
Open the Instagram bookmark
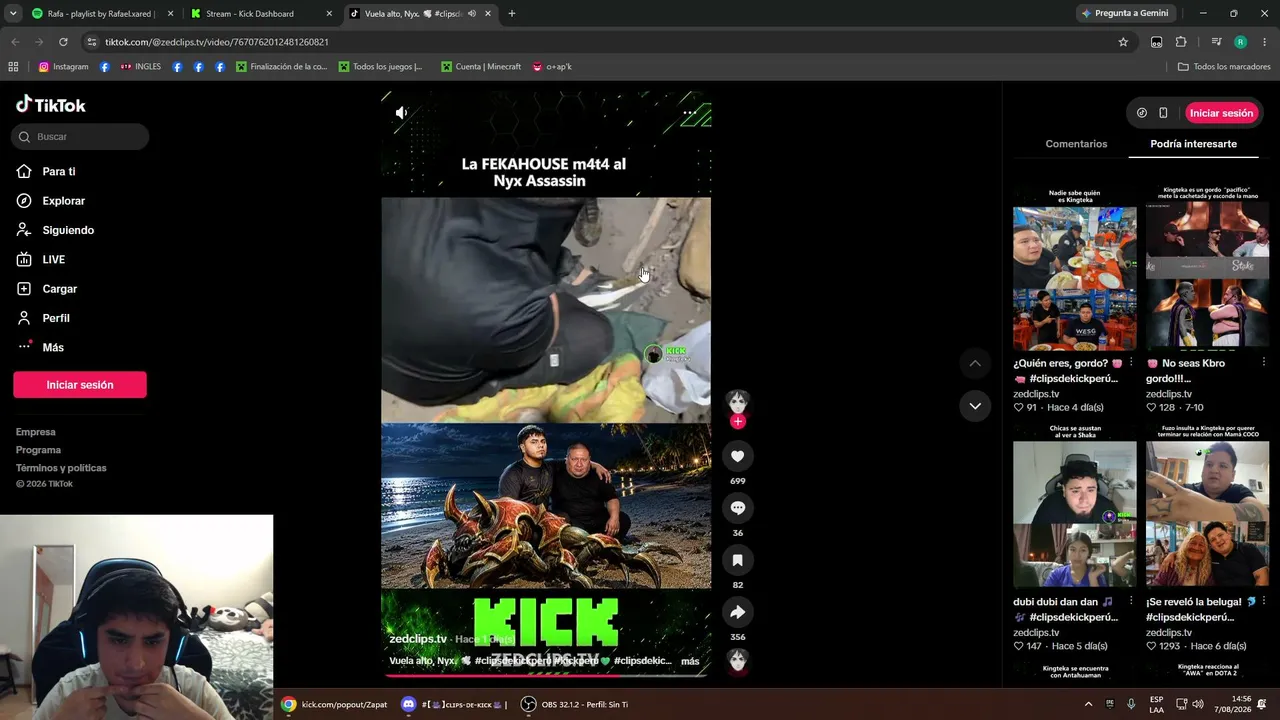(x=63, y=67)
